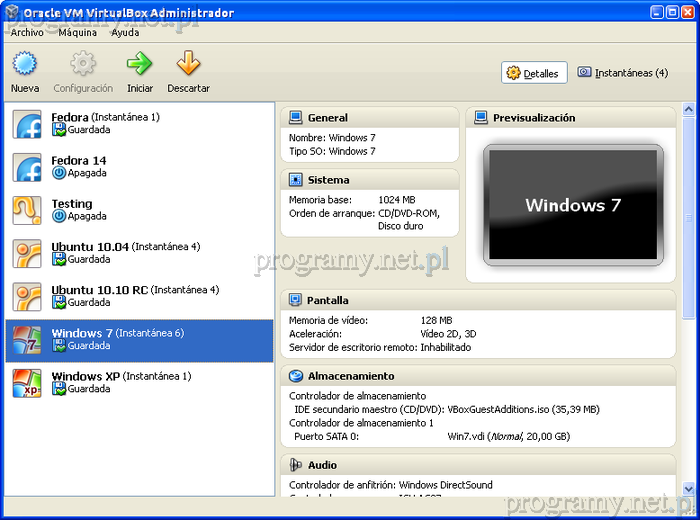Switch to Instantáneas (4) view

click(622, 73)
